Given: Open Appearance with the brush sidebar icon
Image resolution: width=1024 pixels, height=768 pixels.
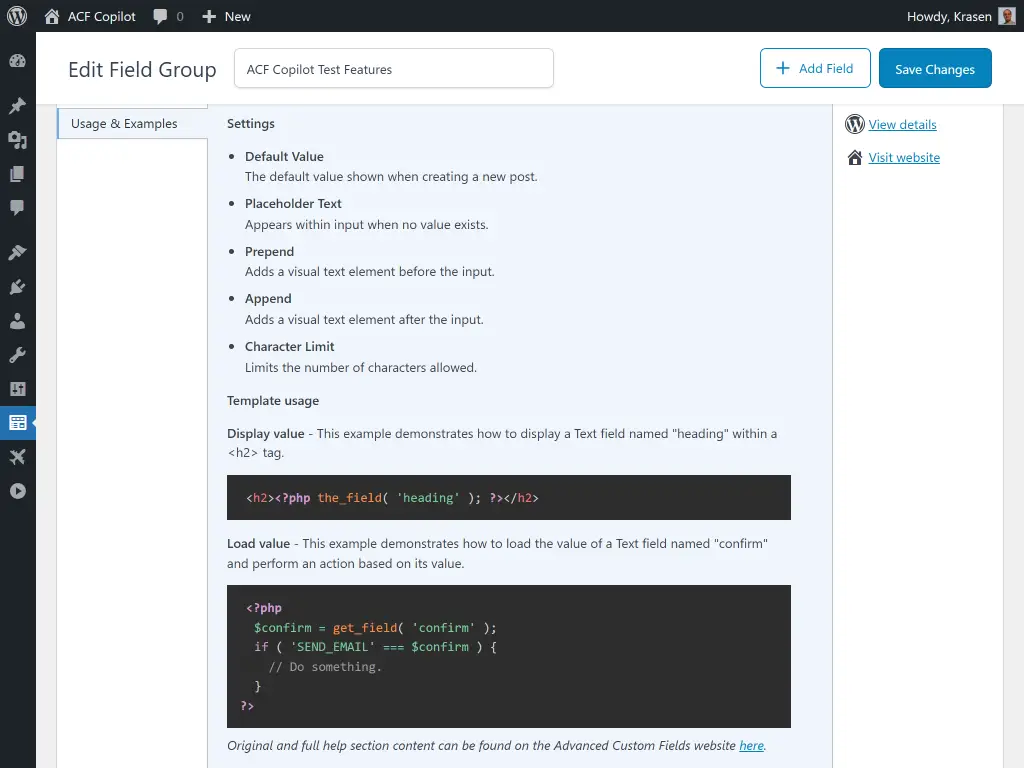Looking at the screenshot, I should pyautogui.click(x=18, y=251).
